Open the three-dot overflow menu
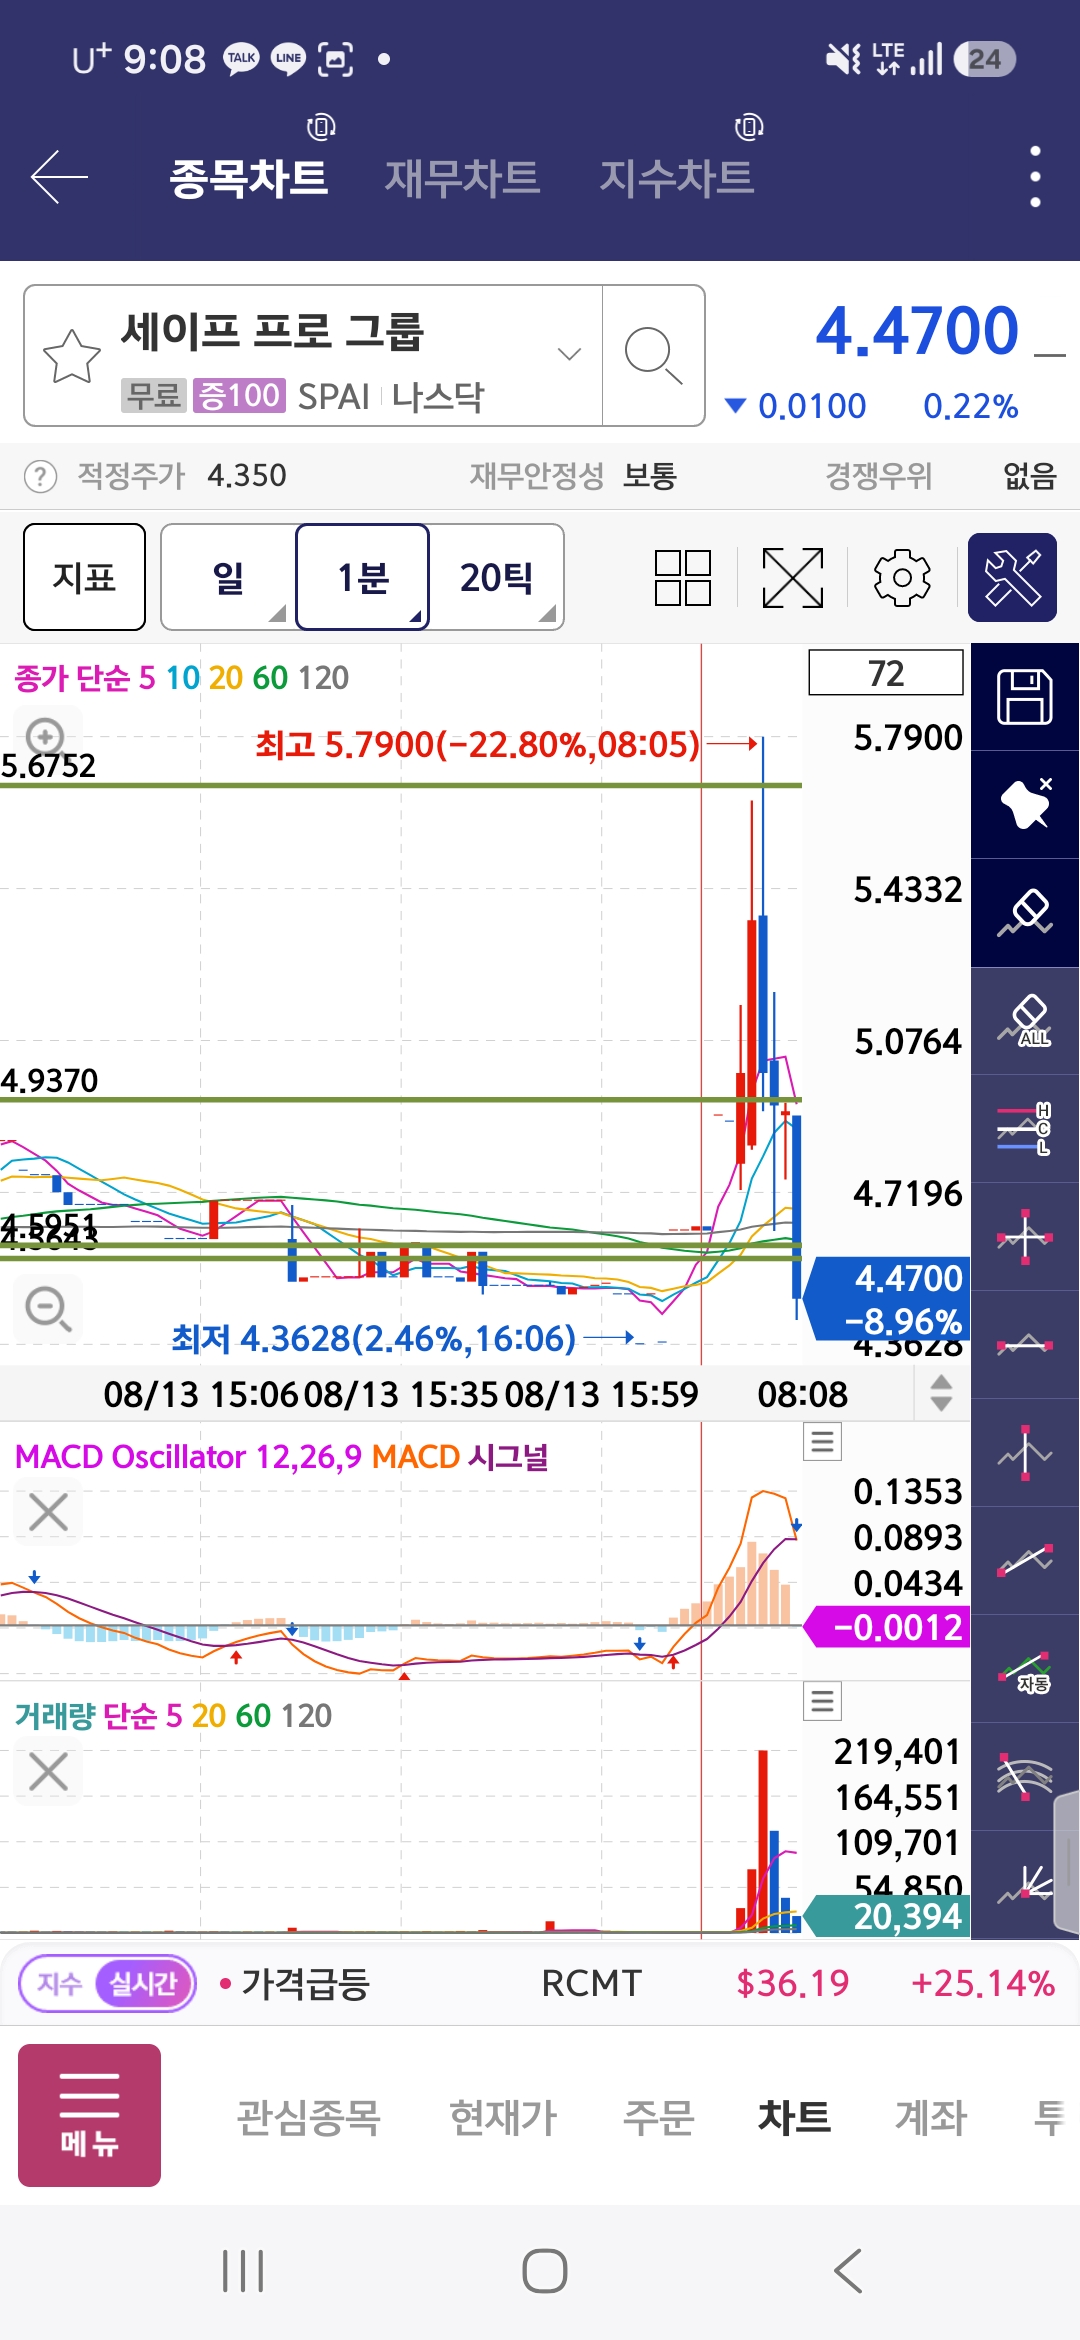This screenshot has width=1080, height=2340. [1035, 177]
